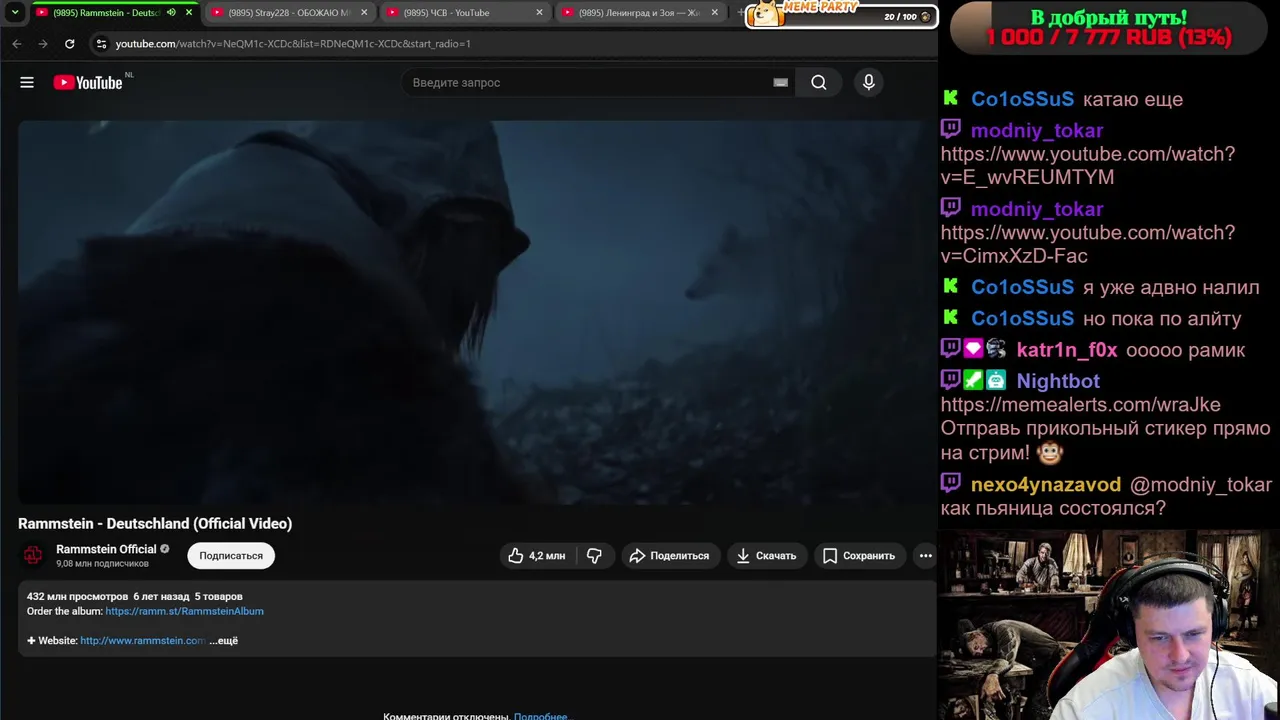This screenshot has width=1280, height=720.
Task: Go to the YouTube home logo
Action: click(88, 83)
